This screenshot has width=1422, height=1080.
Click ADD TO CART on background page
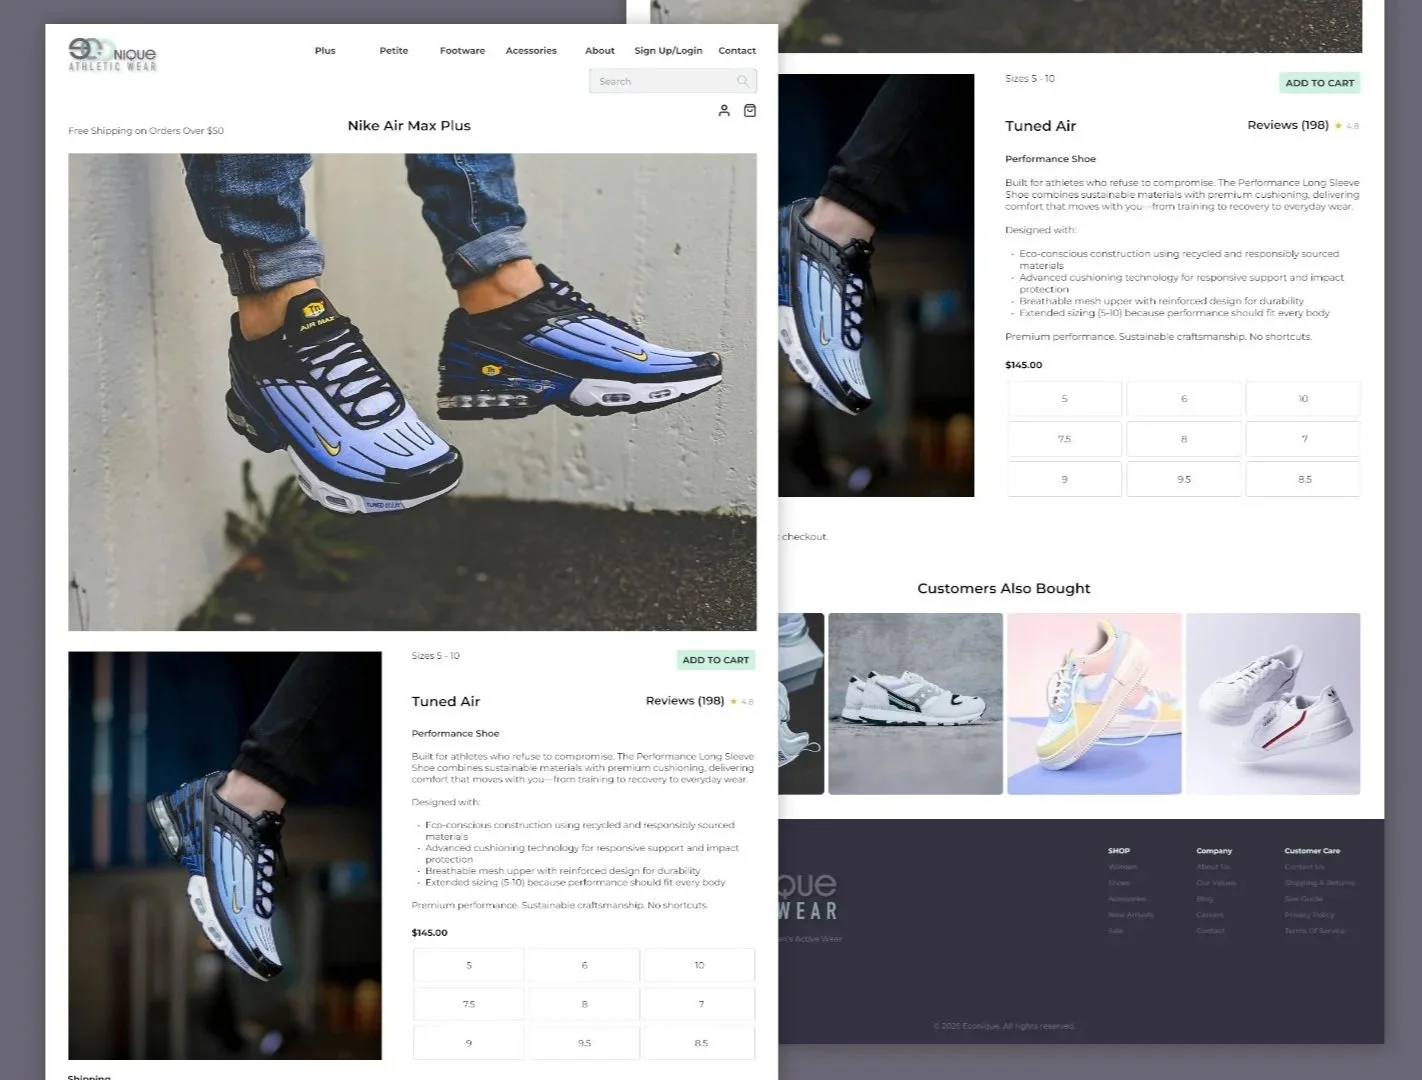1320,83
